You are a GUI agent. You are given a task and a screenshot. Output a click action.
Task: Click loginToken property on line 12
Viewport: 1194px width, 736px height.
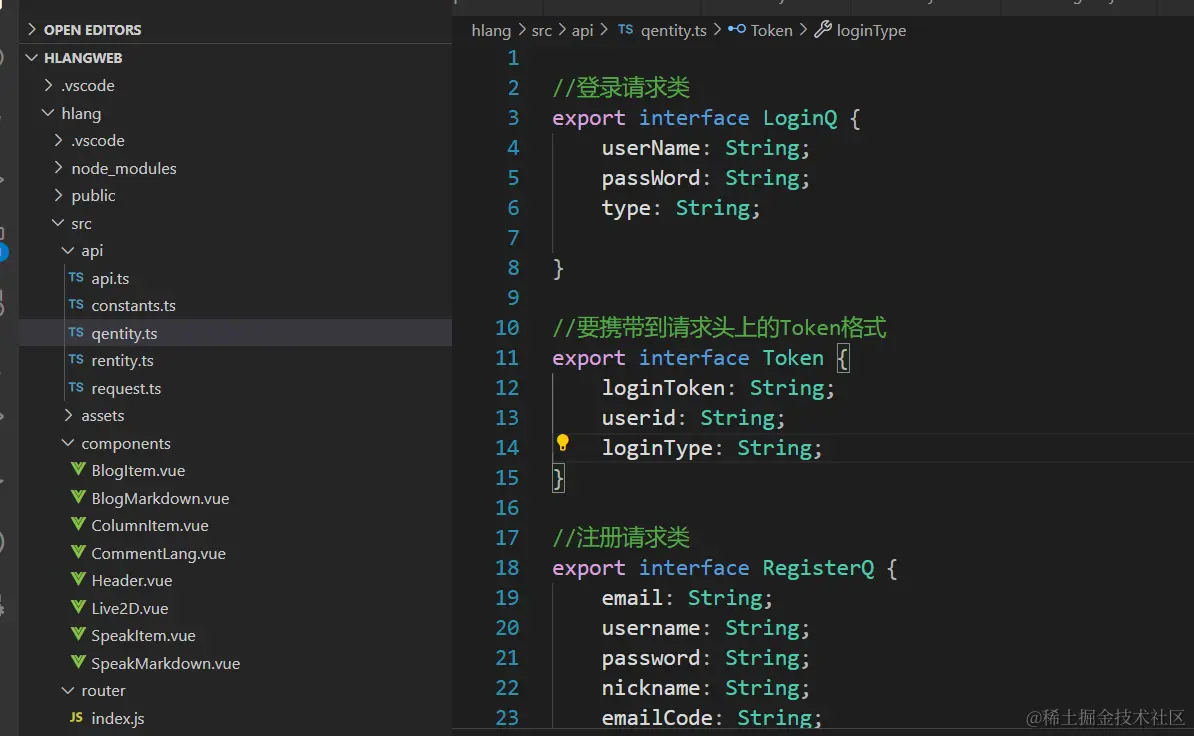[x=663, y=388]
